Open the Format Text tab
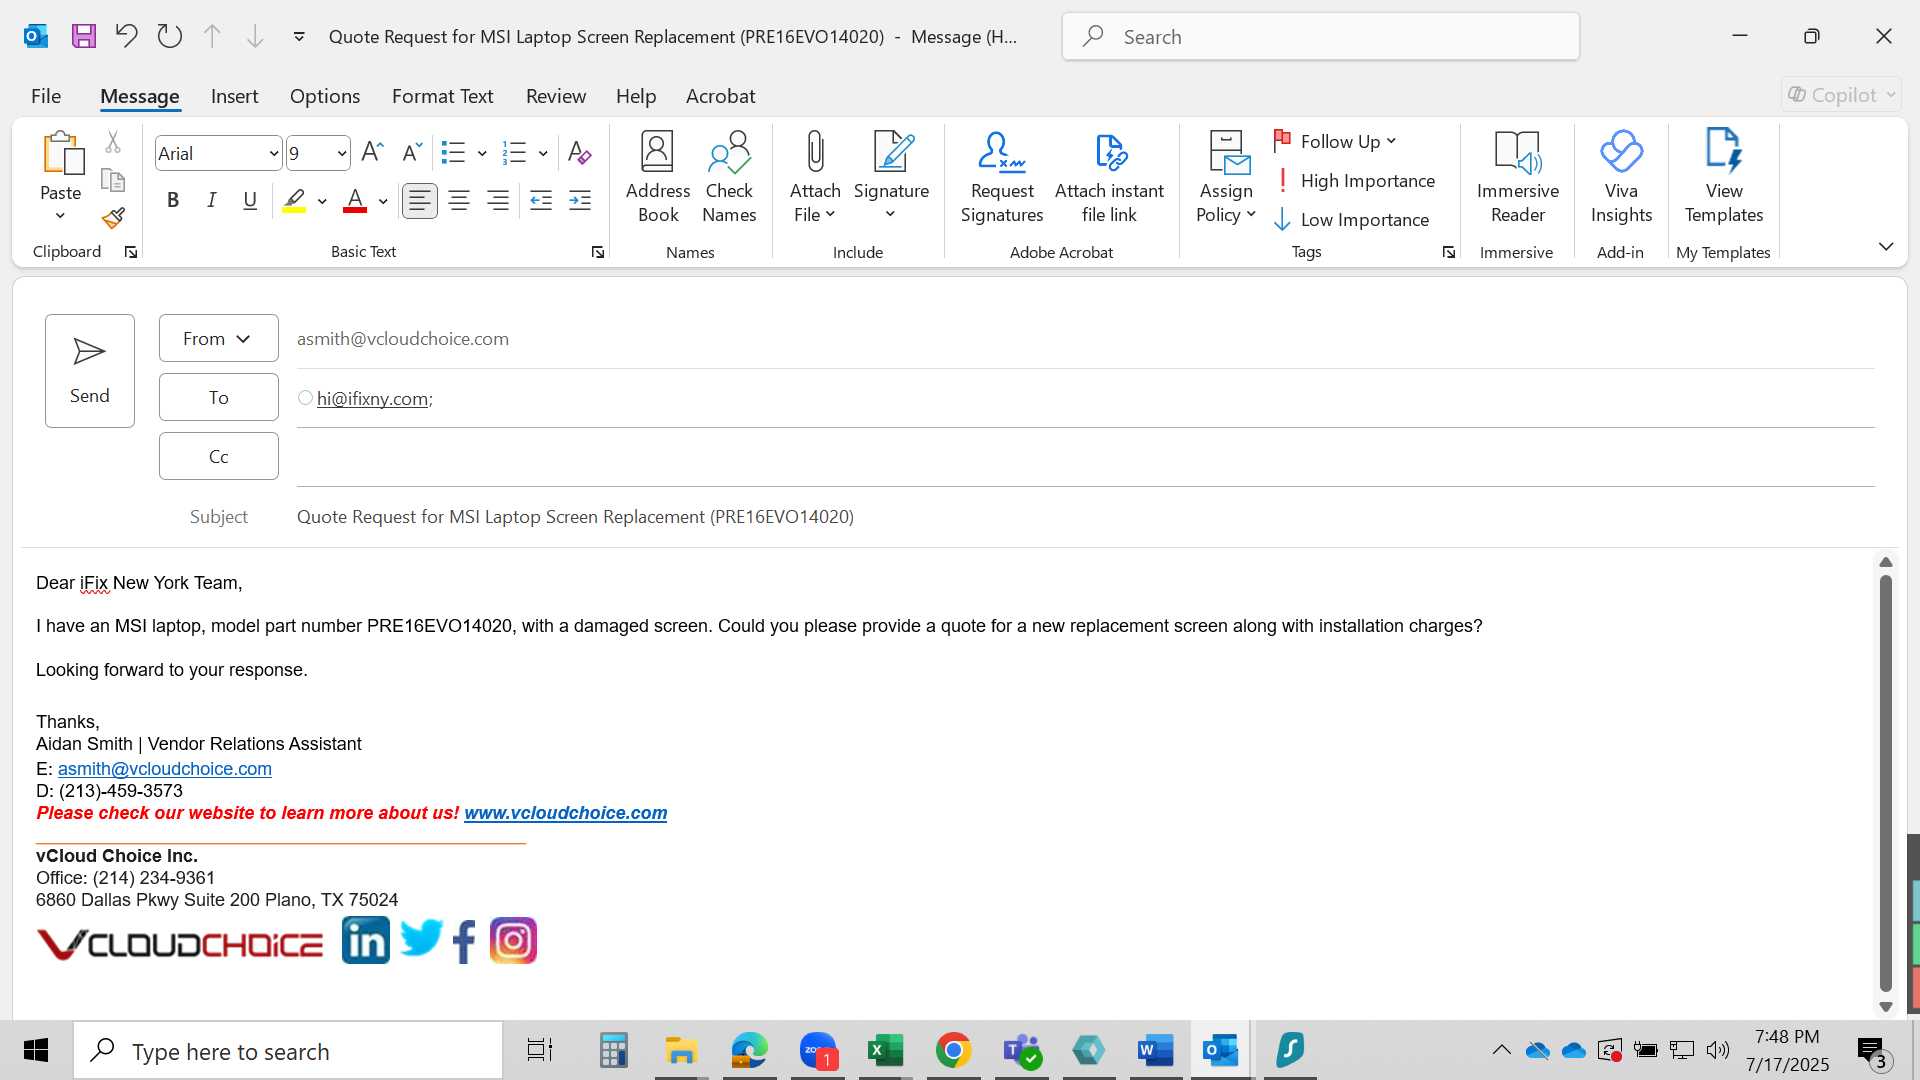1920x1080 pixels. click(442, 96)
